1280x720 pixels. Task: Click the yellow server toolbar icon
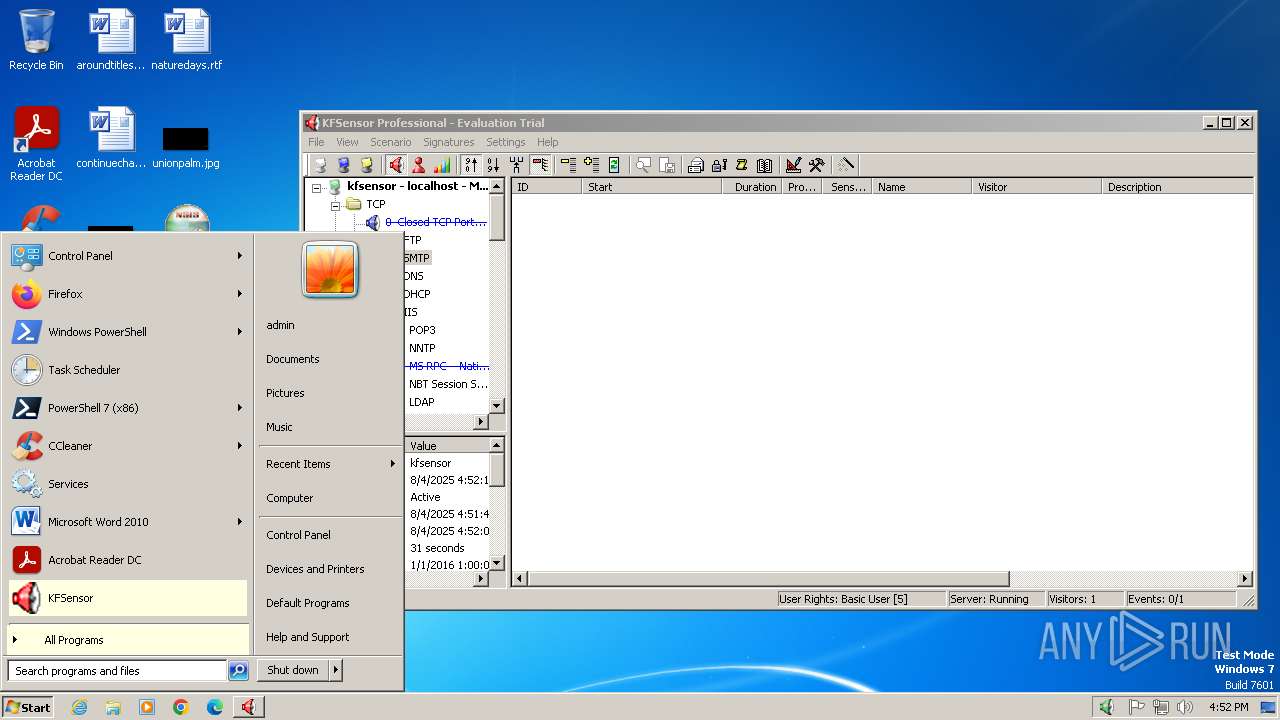[x=367, y=165]
